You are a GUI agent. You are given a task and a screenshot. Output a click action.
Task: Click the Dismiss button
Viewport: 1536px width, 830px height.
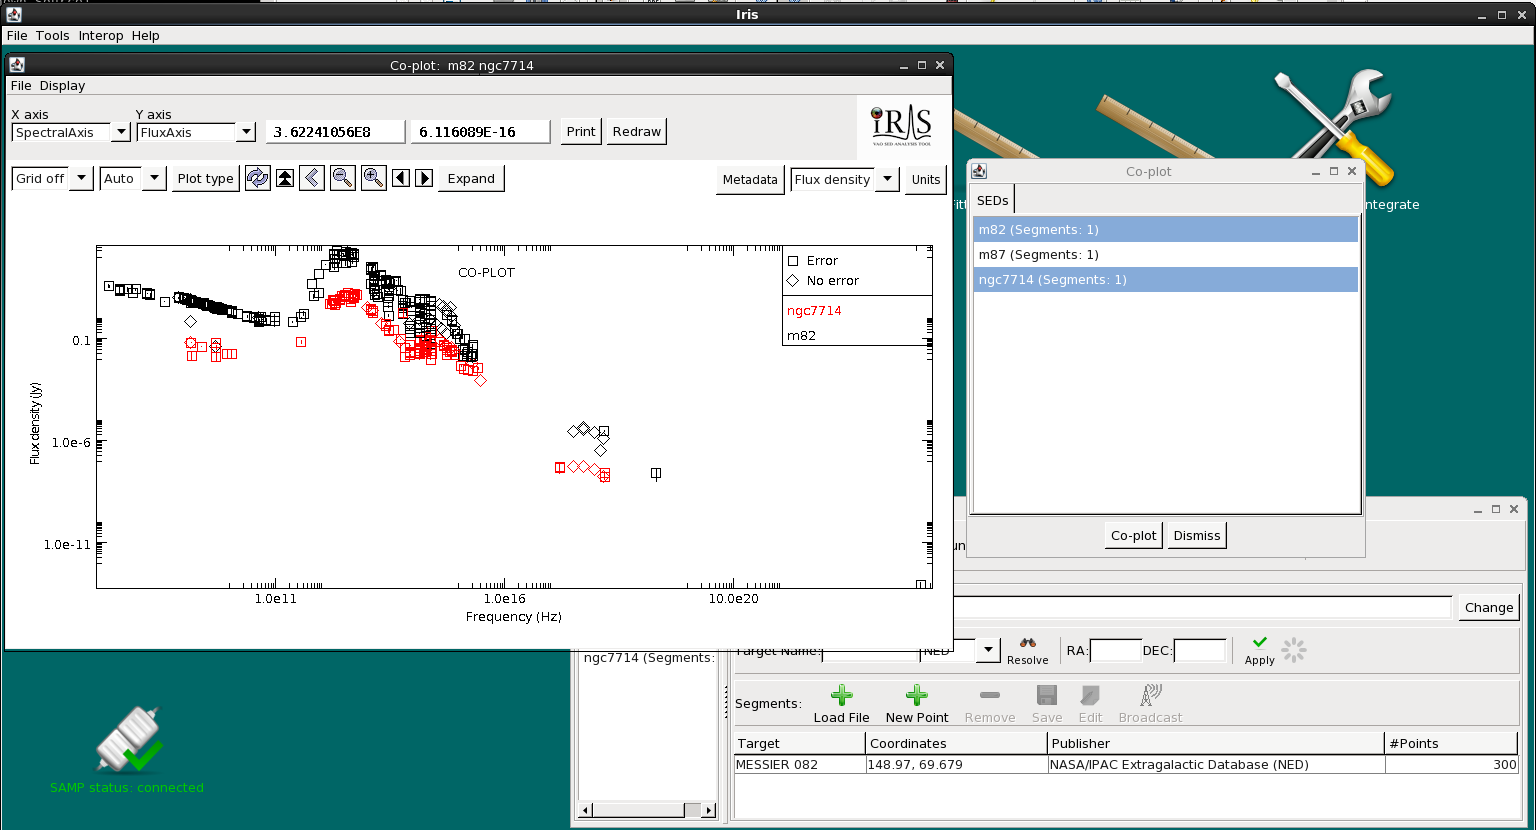click(1197, 535)
